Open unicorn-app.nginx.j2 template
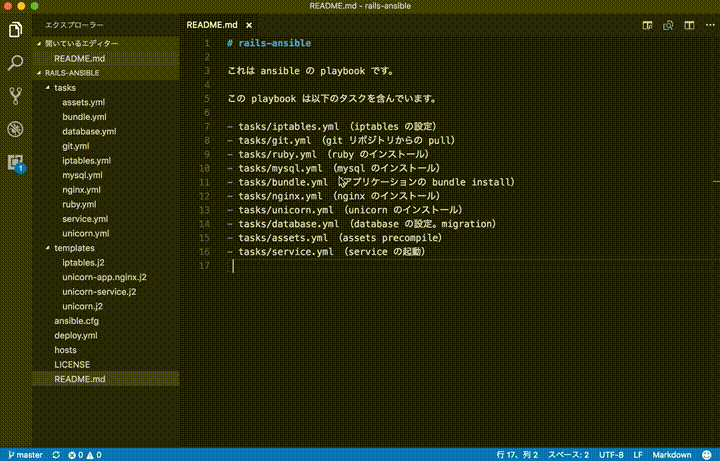This screenshot has height=461, width=720. tap(104, 277)
